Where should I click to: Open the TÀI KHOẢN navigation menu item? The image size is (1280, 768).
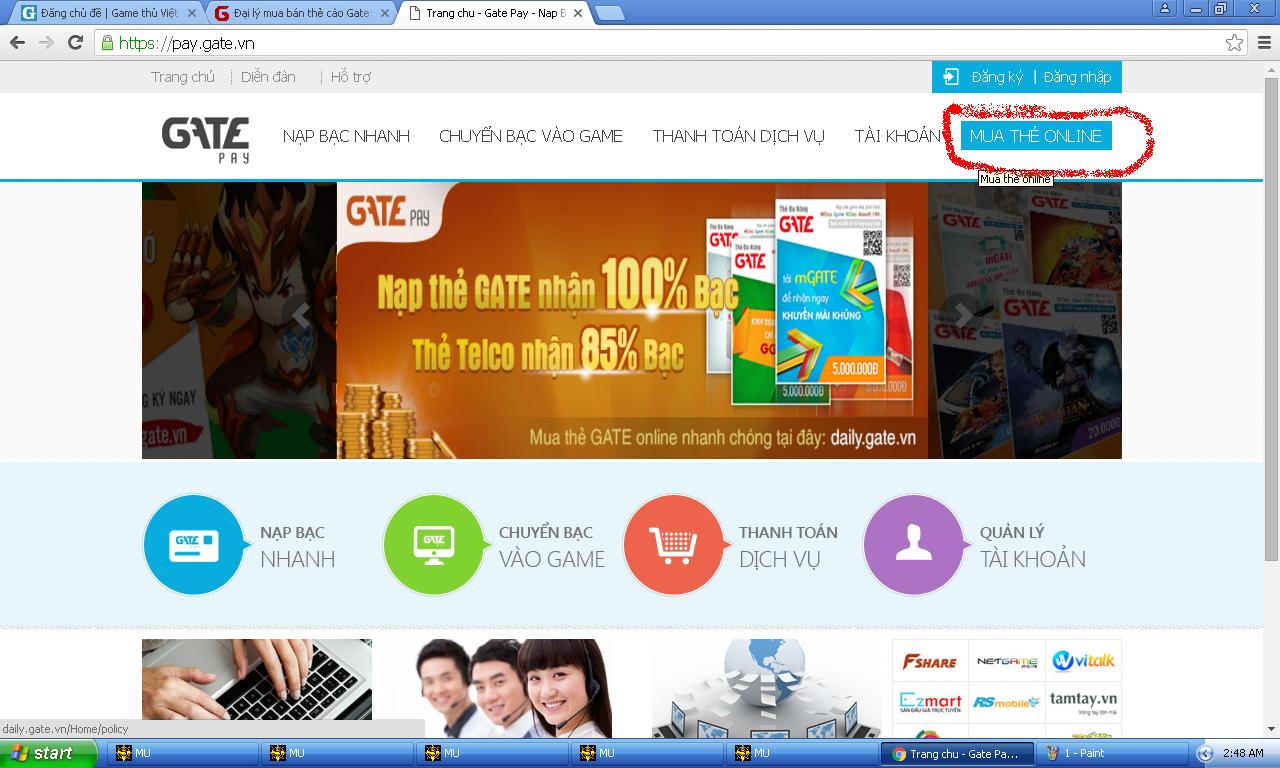coord(897,136)
